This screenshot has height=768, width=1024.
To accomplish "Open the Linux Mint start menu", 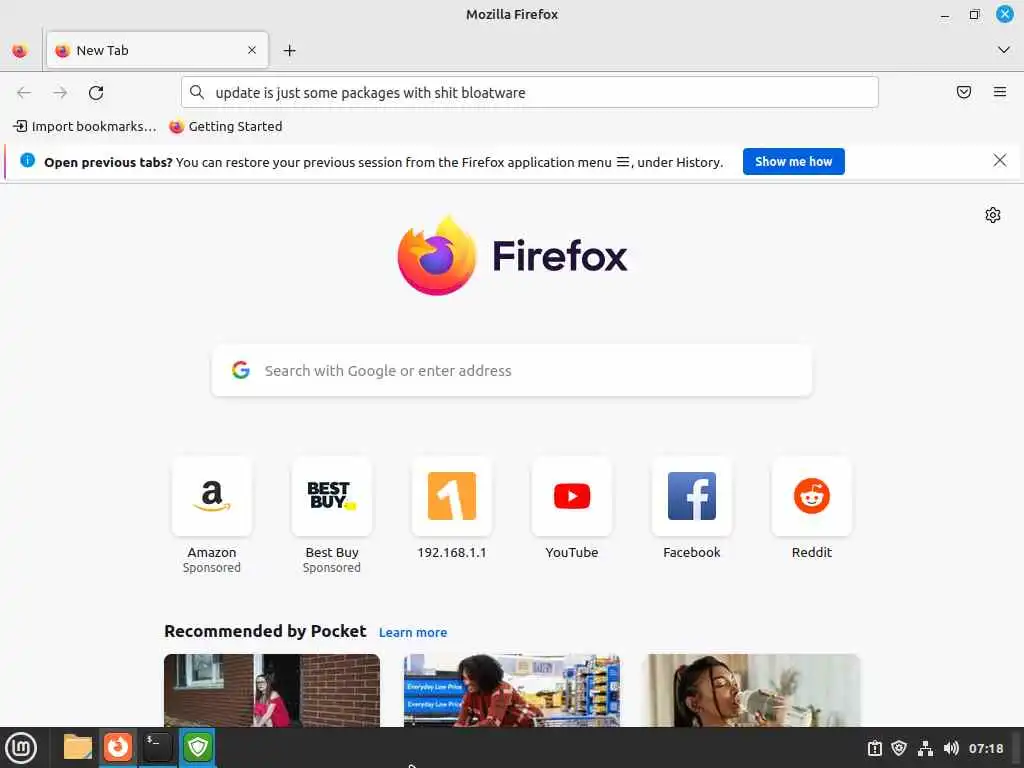I will pyautogui.click(x=22, y=748).
